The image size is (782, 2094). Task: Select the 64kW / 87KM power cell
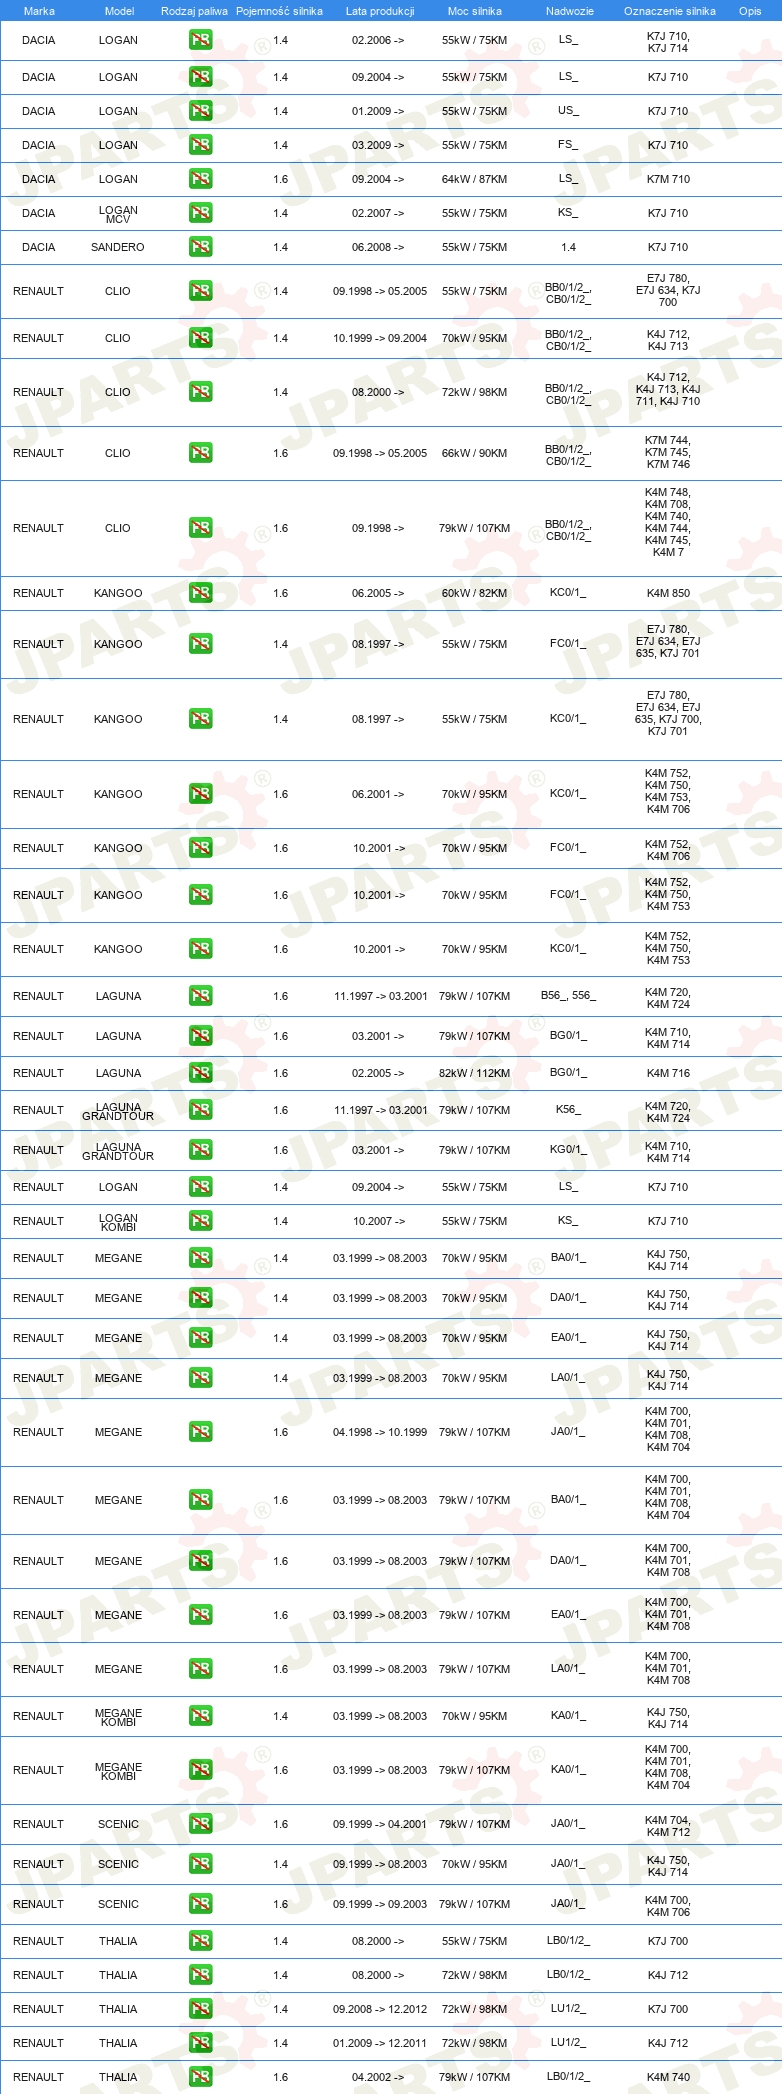coord(474,179)
